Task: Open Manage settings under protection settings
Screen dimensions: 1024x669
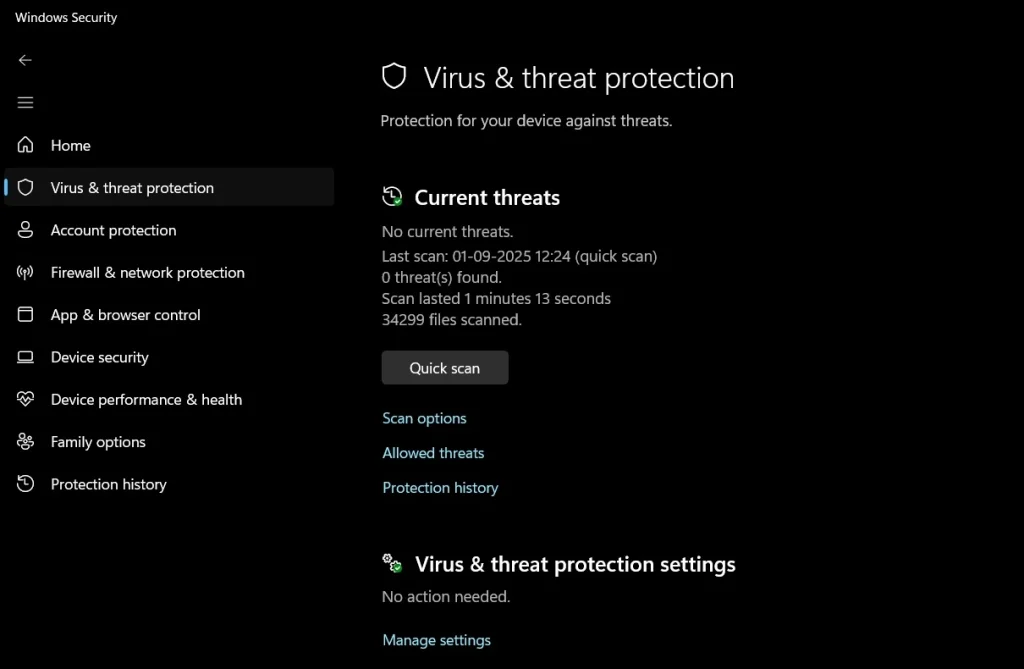Action: tap(436, 639)
